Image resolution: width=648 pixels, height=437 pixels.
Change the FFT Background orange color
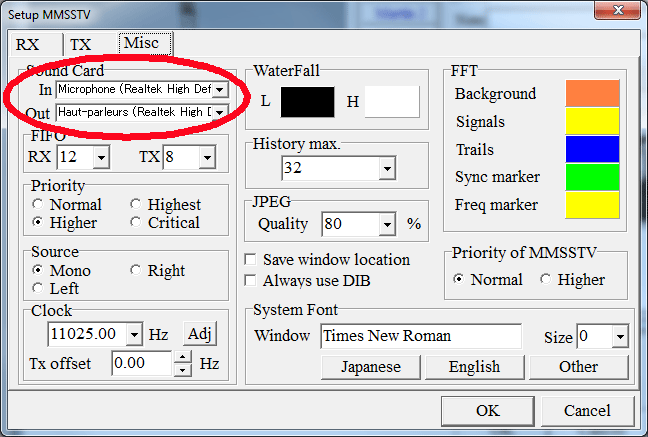tap(592, 93)
